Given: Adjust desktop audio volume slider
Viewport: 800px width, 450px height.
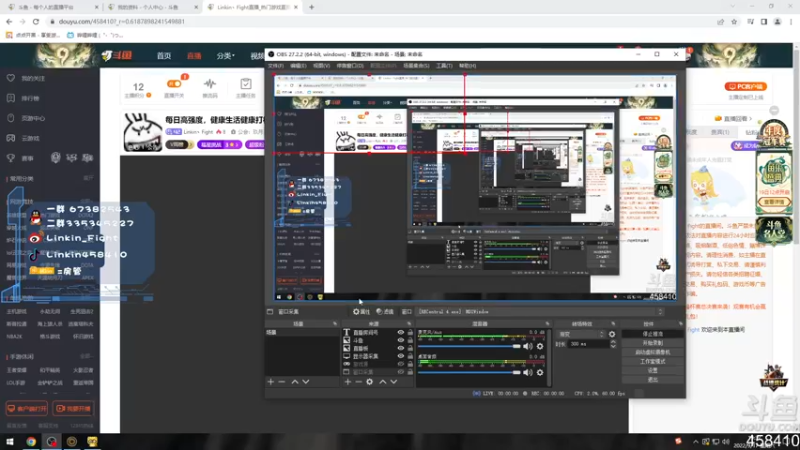Looking at the screenshot, I should pos(469,372).
